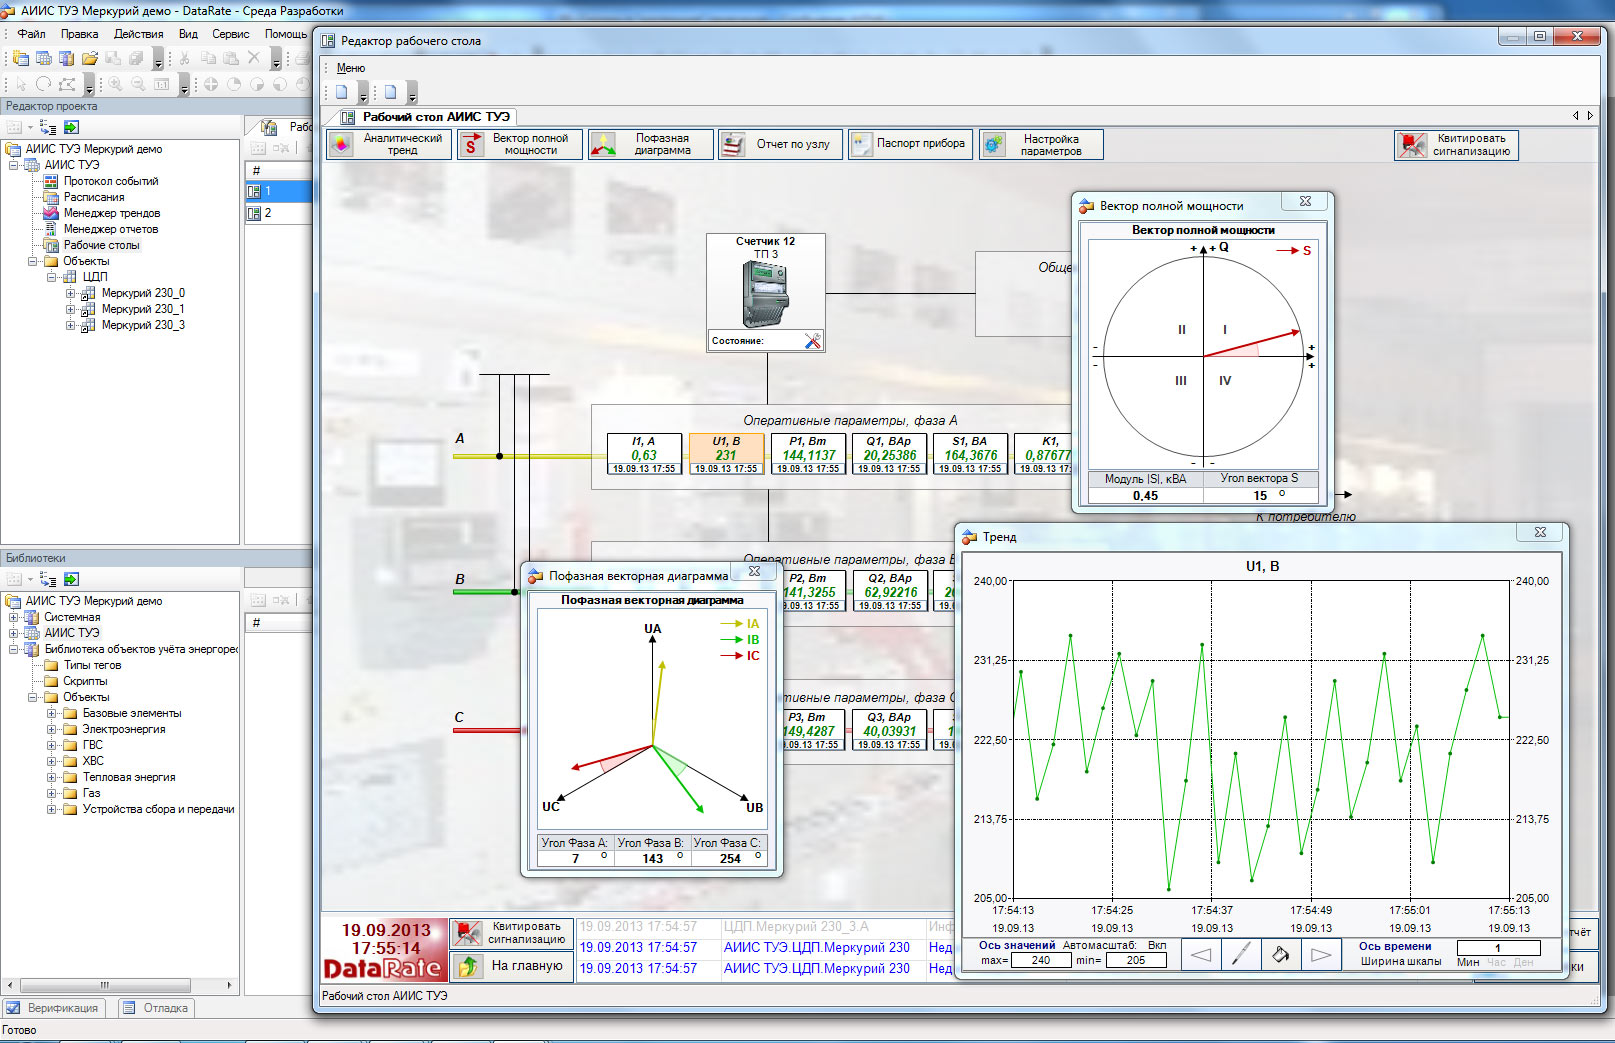Toggle Автомасштаб Вкл in Тренд panel
Viewport: 1615px width, 1043px height.
pyautogui.click(x=1157, y=945)
